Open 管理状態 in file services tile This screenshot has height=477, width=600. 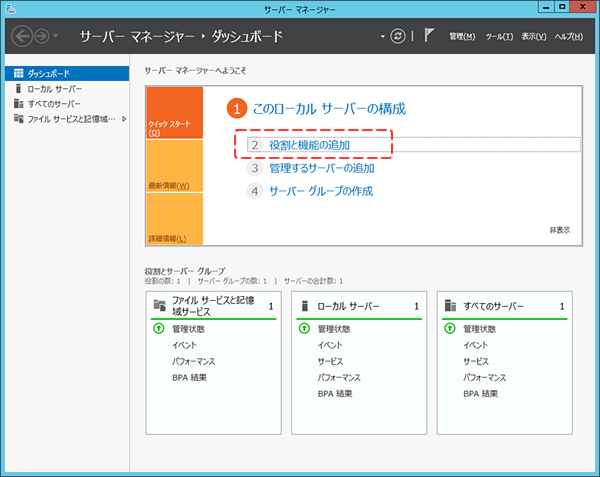[x=188, y=329]
